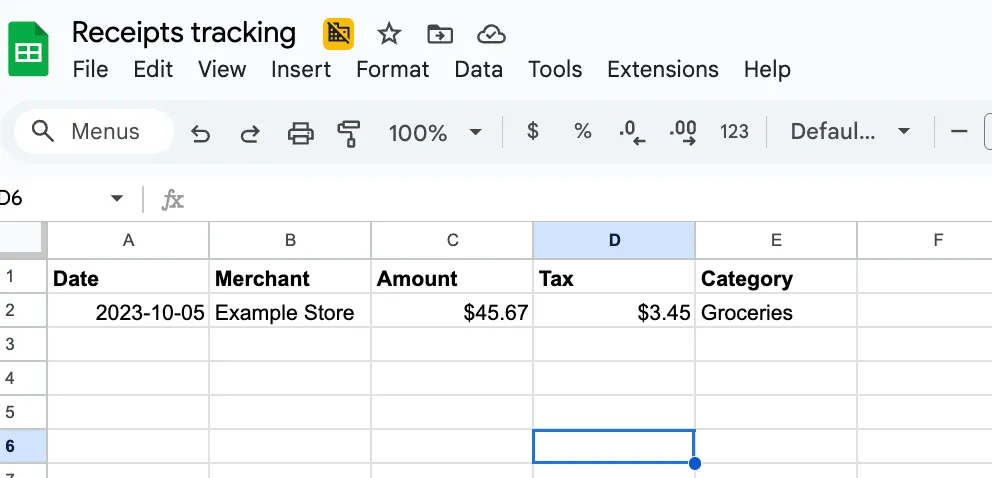
Task: Click the magnifier in Menus search
Action: pyautogui.click(x=42, y=132)
